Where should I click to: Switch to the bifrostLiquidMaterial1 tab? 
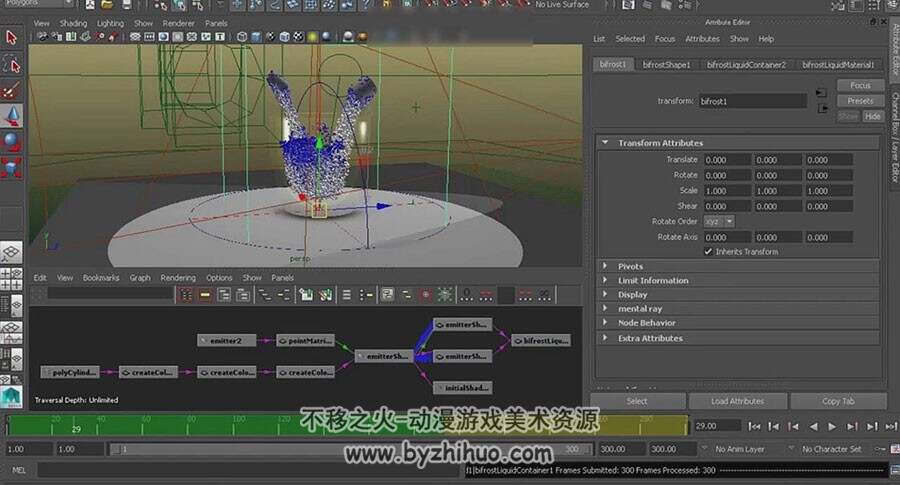click(838, 65)
